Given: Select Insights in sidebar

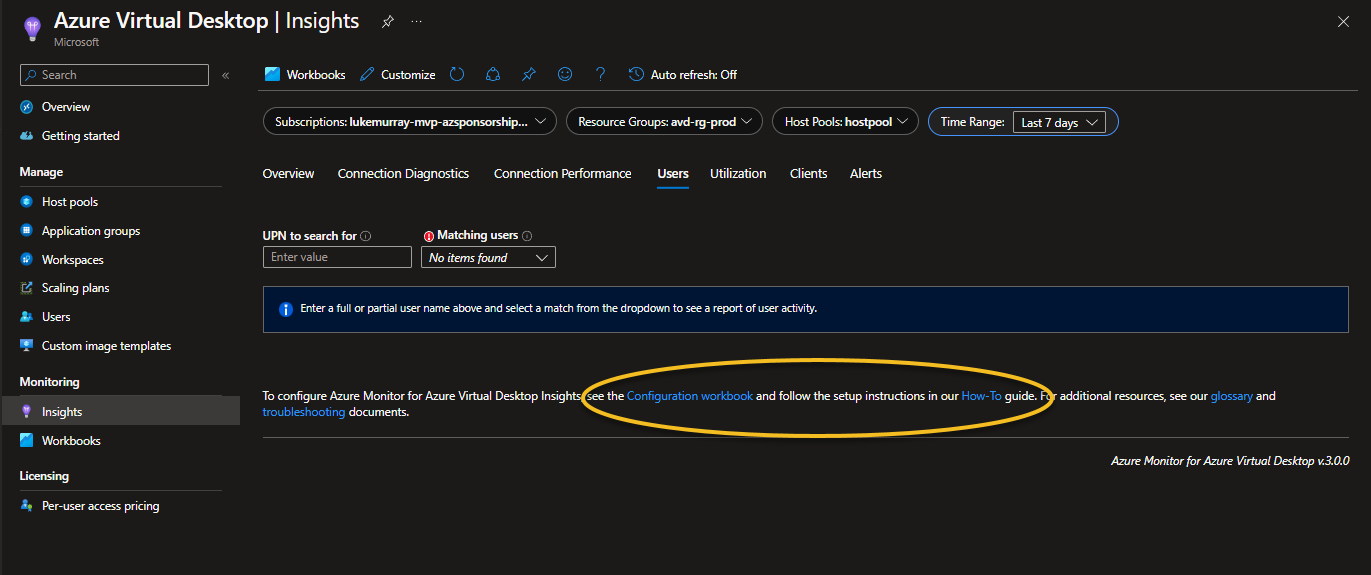Looking at the screenshot, I should coord(120,411).
